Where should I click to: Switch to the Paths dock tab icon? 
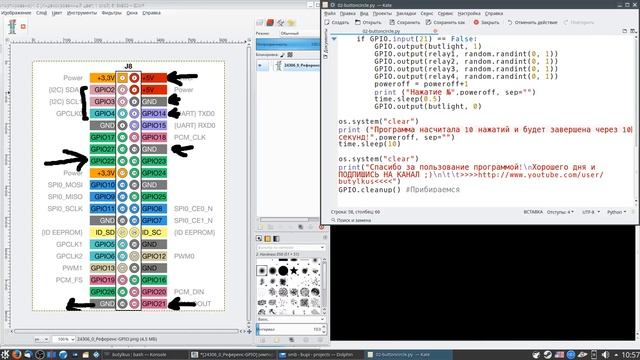[280, 23]
